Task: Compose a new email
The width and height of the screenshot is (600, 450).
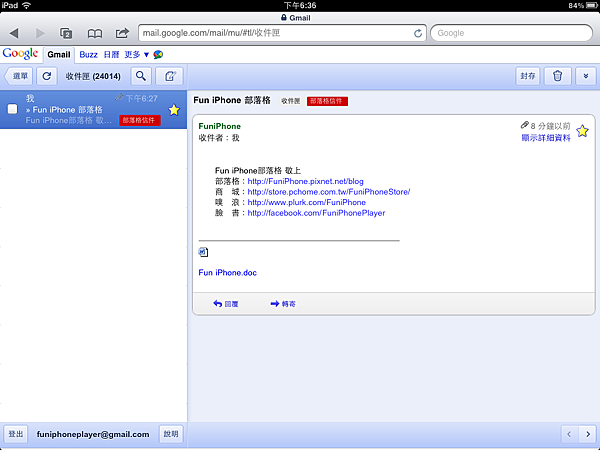Action: coord(170,76)
